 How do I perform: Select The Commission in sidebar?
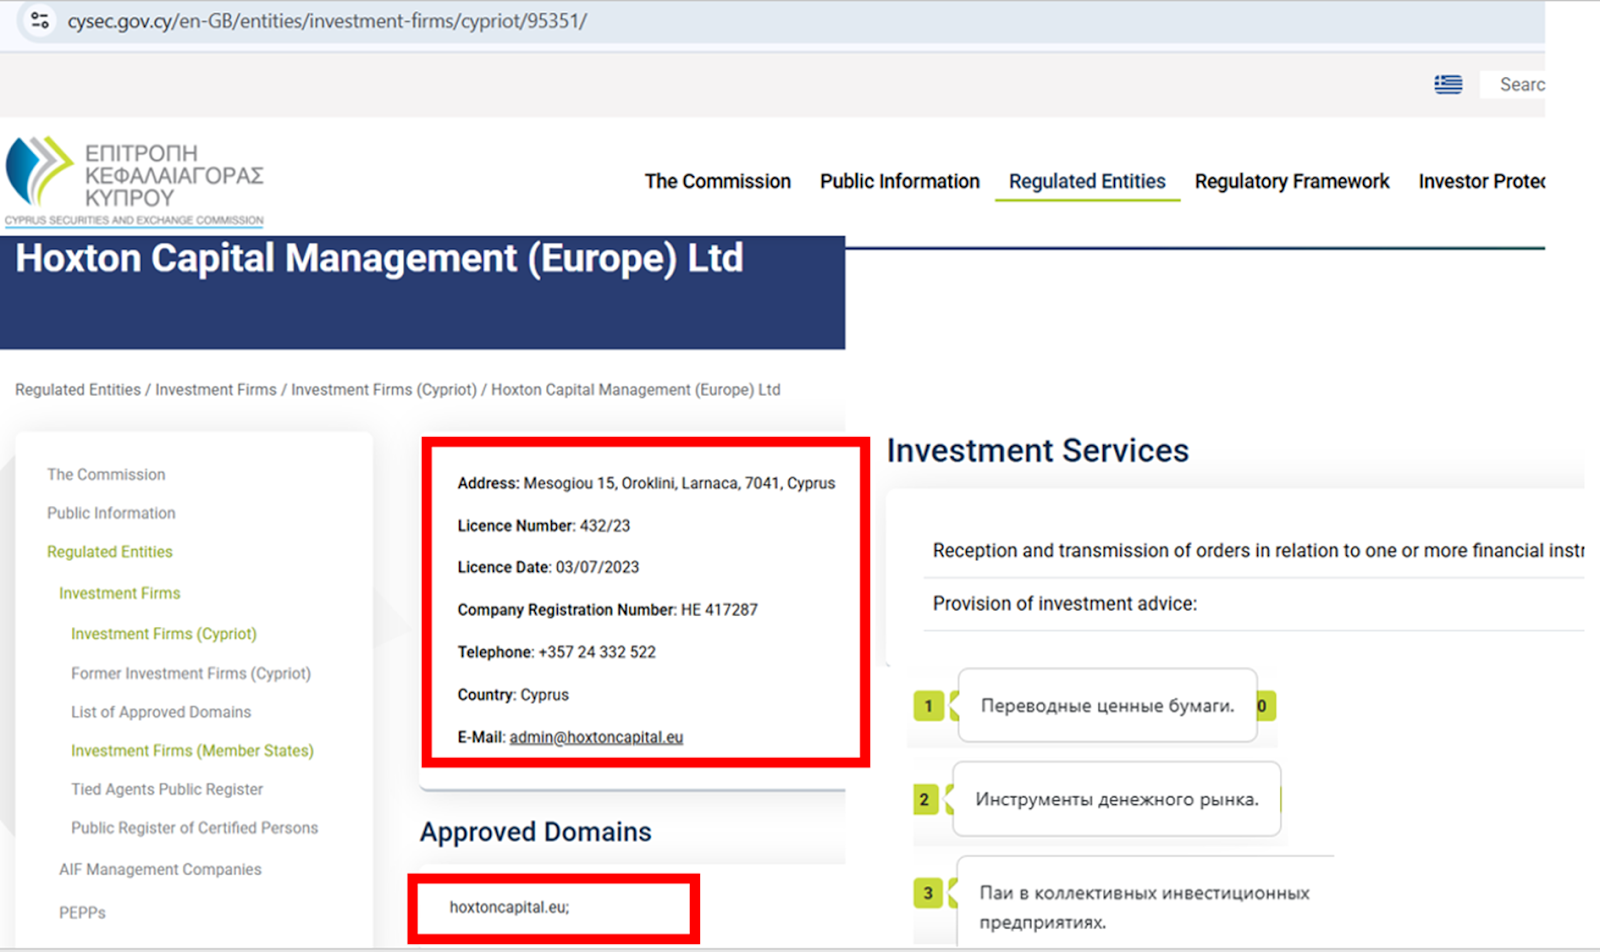click(106, 475)
